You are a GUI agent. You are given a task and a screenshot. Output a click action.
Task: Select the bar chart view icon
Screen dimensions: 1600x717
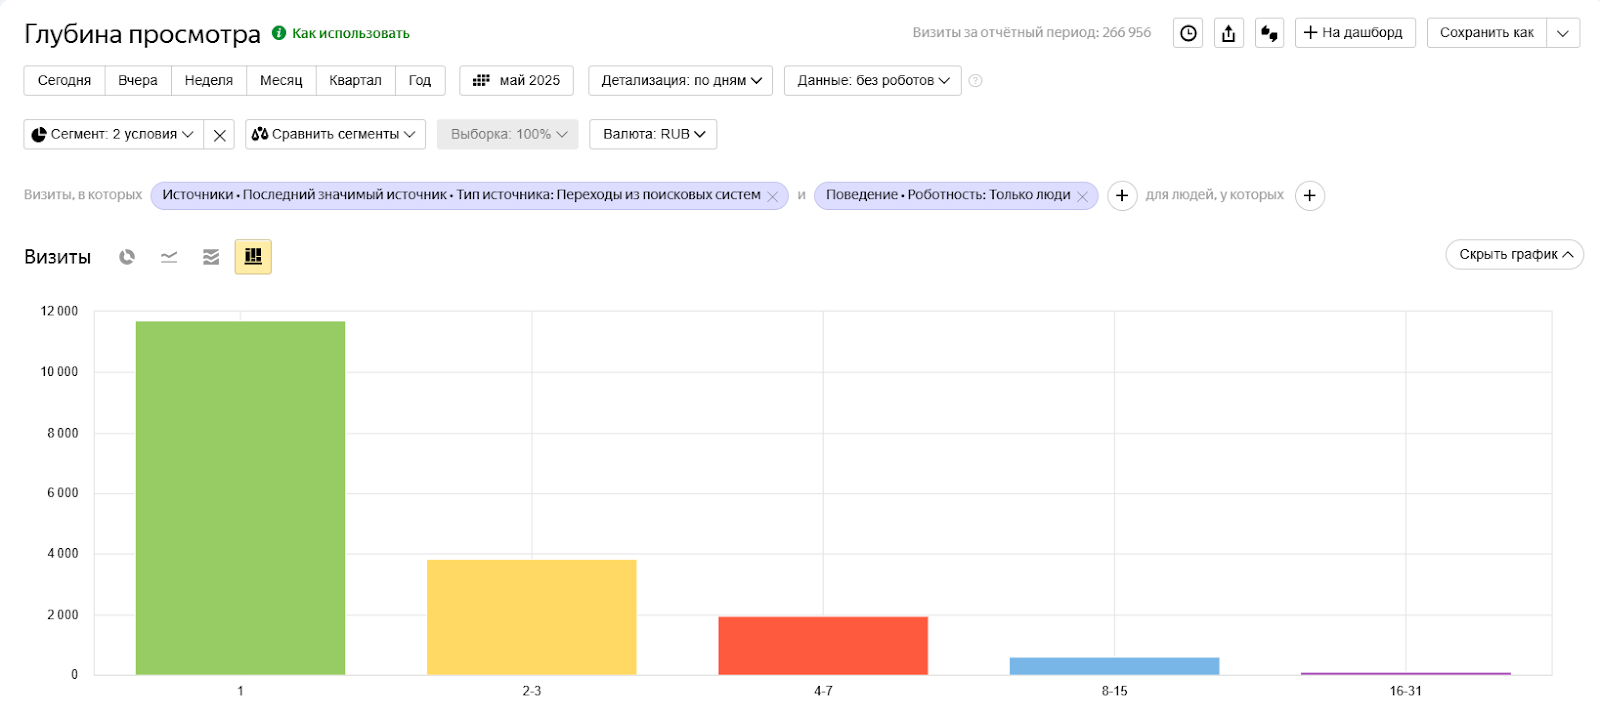coord(253,257)
